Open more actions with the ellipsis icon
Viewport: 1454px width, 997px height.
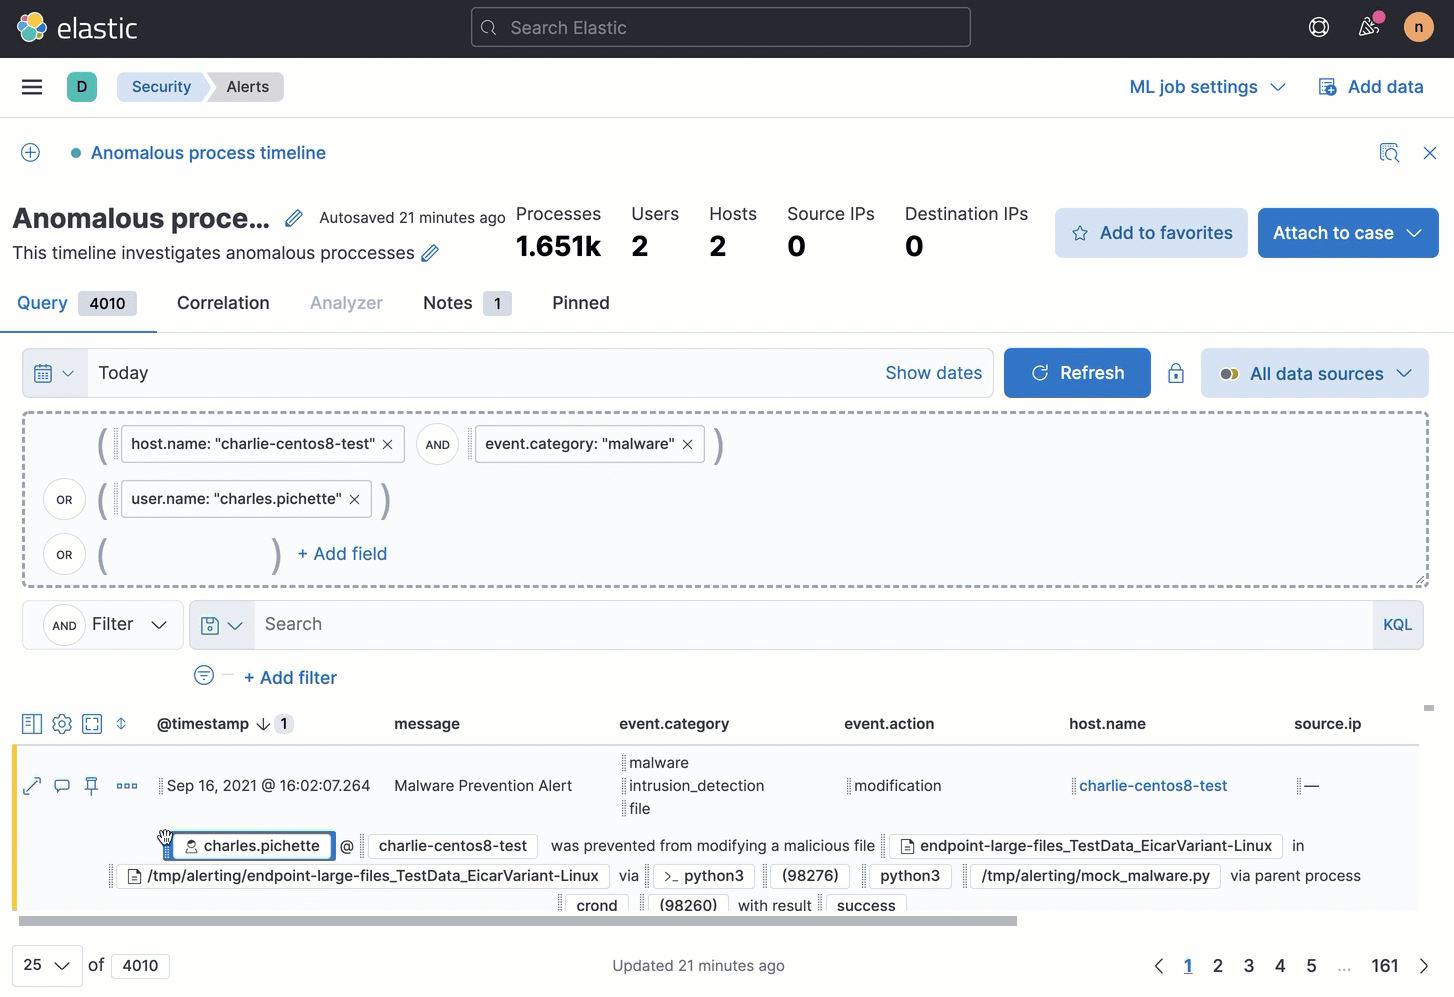click(x=127, y=785)
